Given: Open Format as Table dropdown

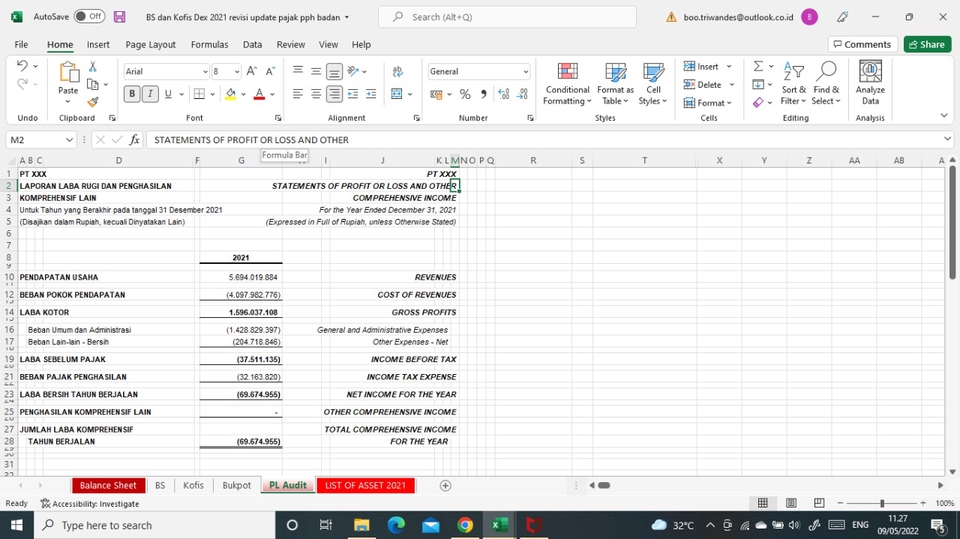Looking at the screenshot, I should point(615,83).
